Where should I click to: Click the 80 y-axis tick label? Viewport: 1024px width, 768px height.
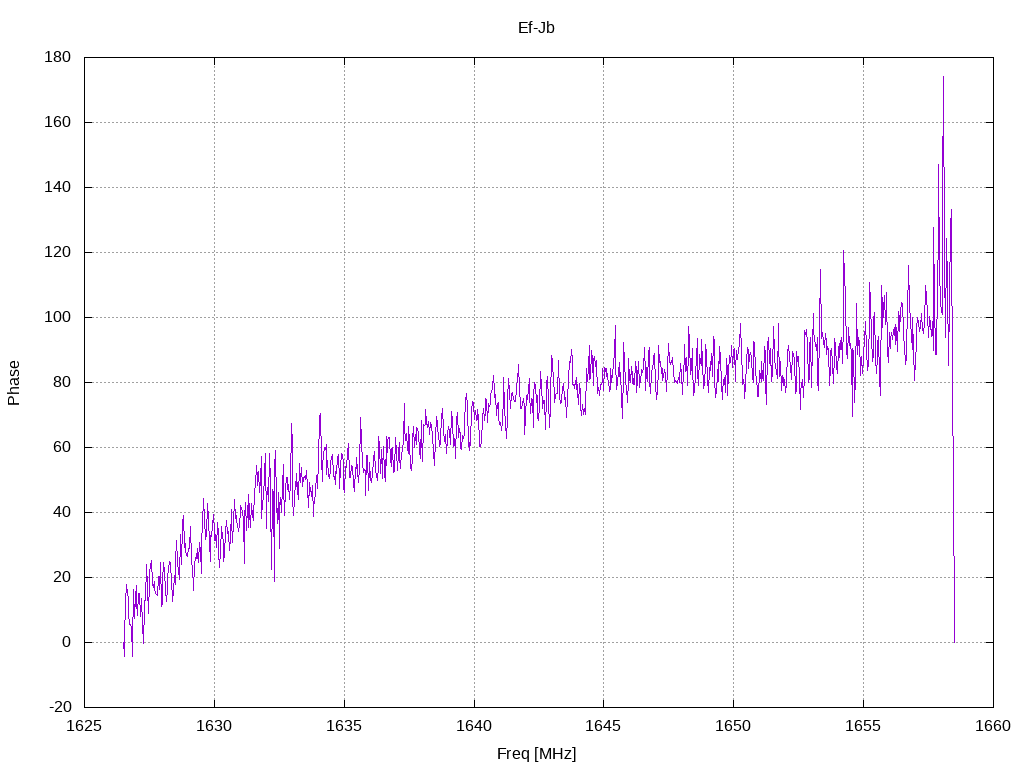61,382
